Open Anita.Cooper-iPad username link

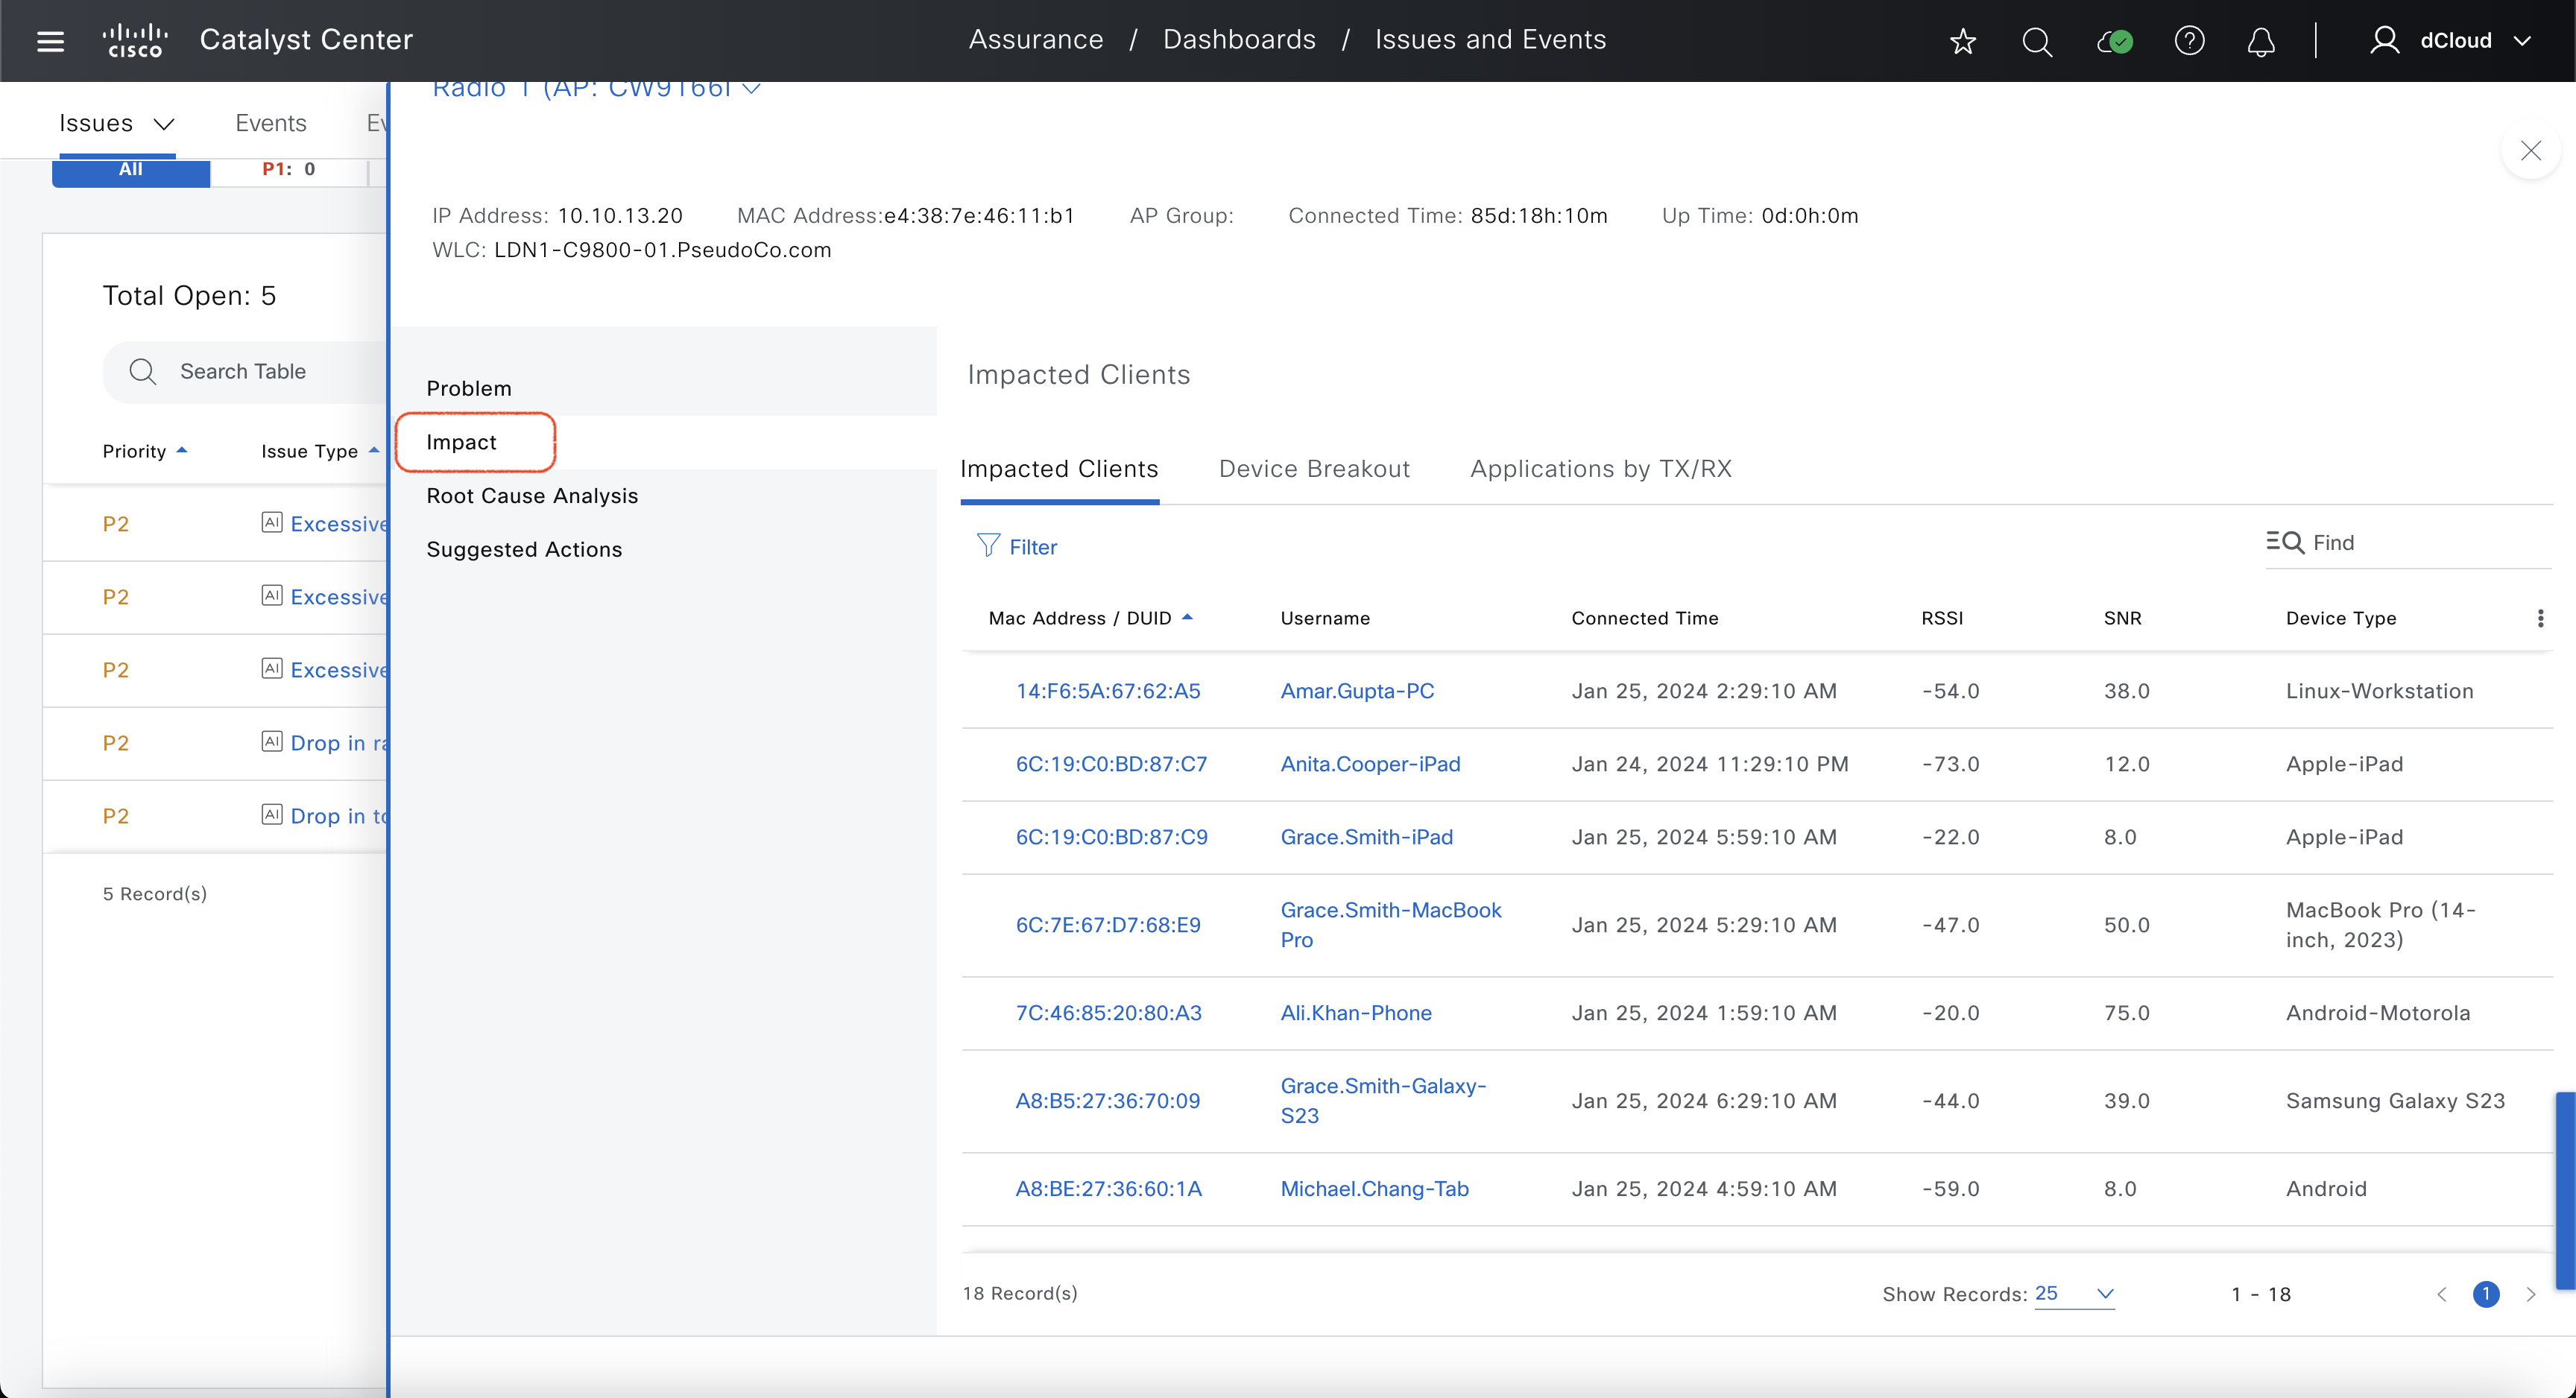[1370, 764]
